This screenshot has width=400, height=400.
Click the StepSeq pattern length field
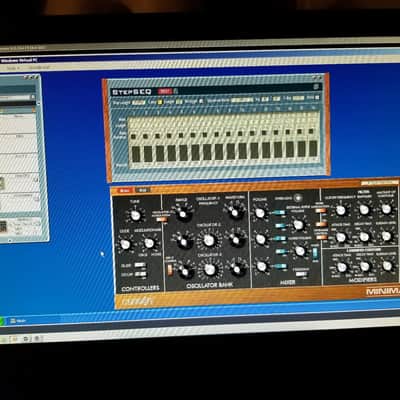click(x=138, y=102)
